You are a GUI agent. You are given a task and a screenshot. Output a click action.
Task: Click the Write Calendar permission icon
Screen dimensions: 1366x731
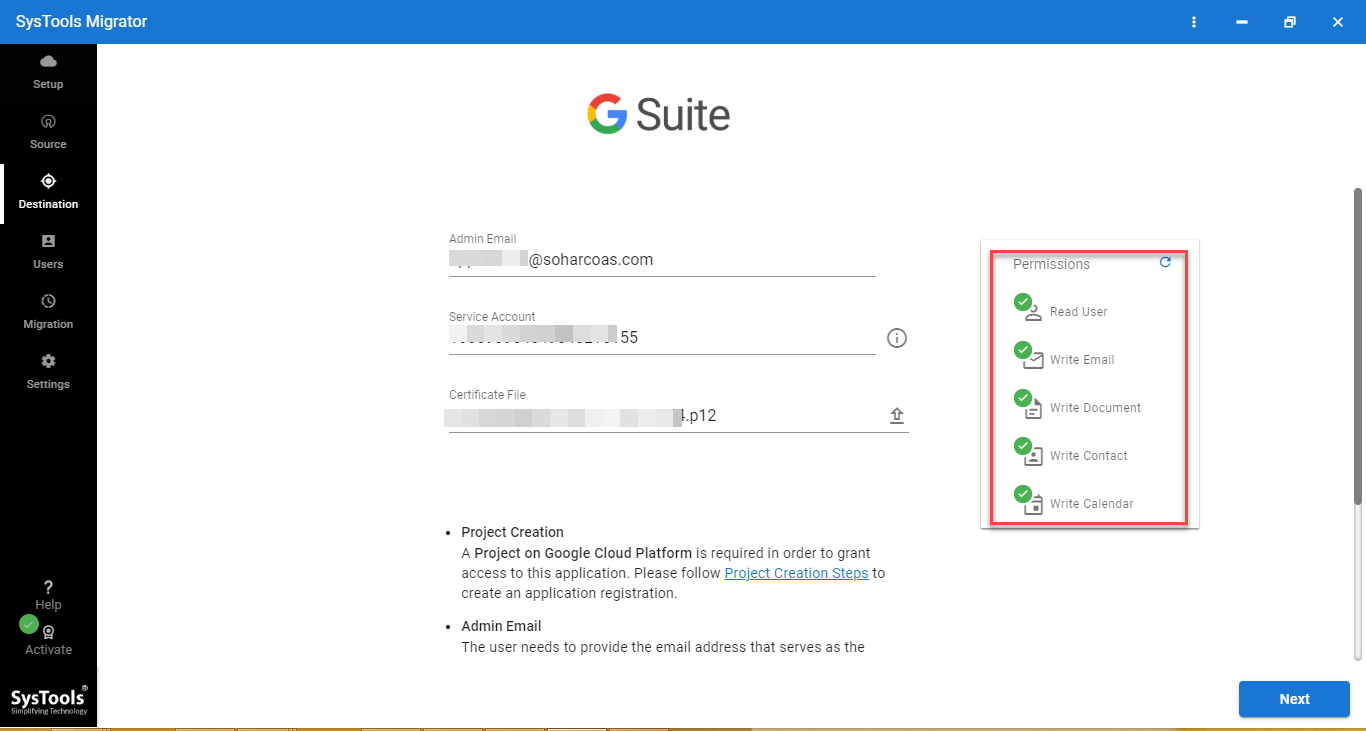[1030, 501]
